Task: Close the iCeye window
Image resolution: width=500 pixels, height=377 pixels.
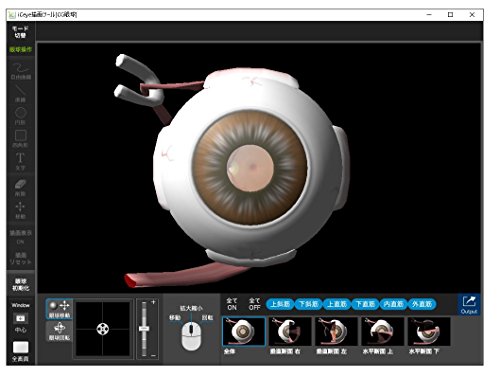Action: (x=472, y=15)
